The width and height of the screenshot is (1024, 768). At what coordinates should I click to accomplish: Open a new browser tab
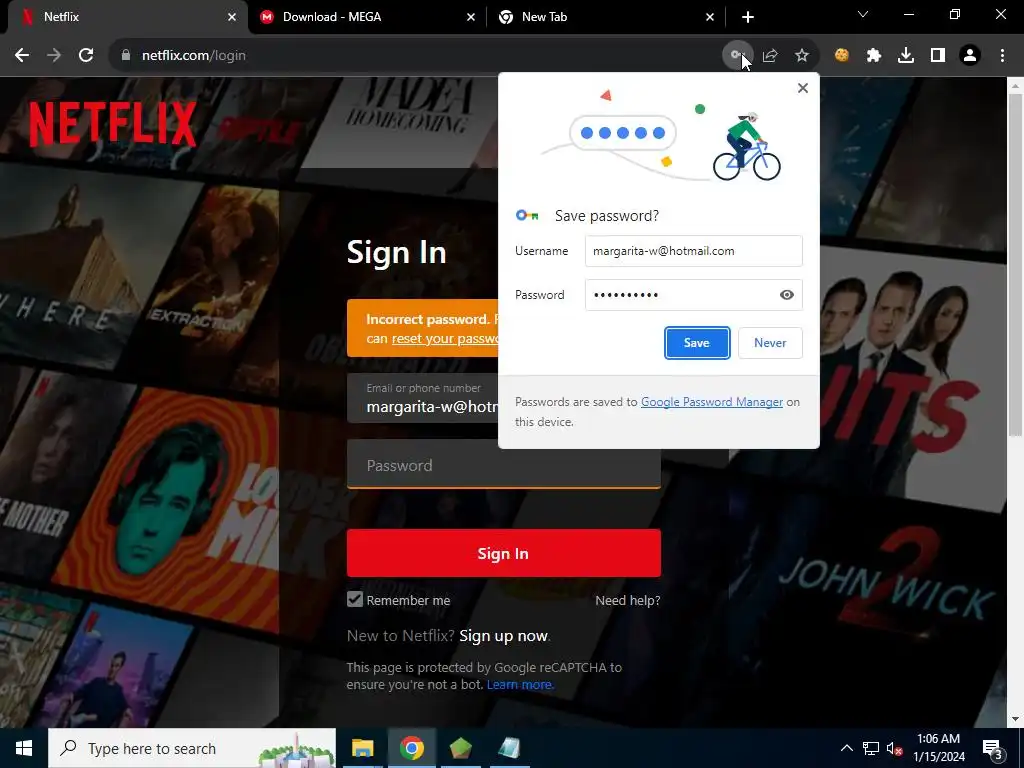[748, 17]
